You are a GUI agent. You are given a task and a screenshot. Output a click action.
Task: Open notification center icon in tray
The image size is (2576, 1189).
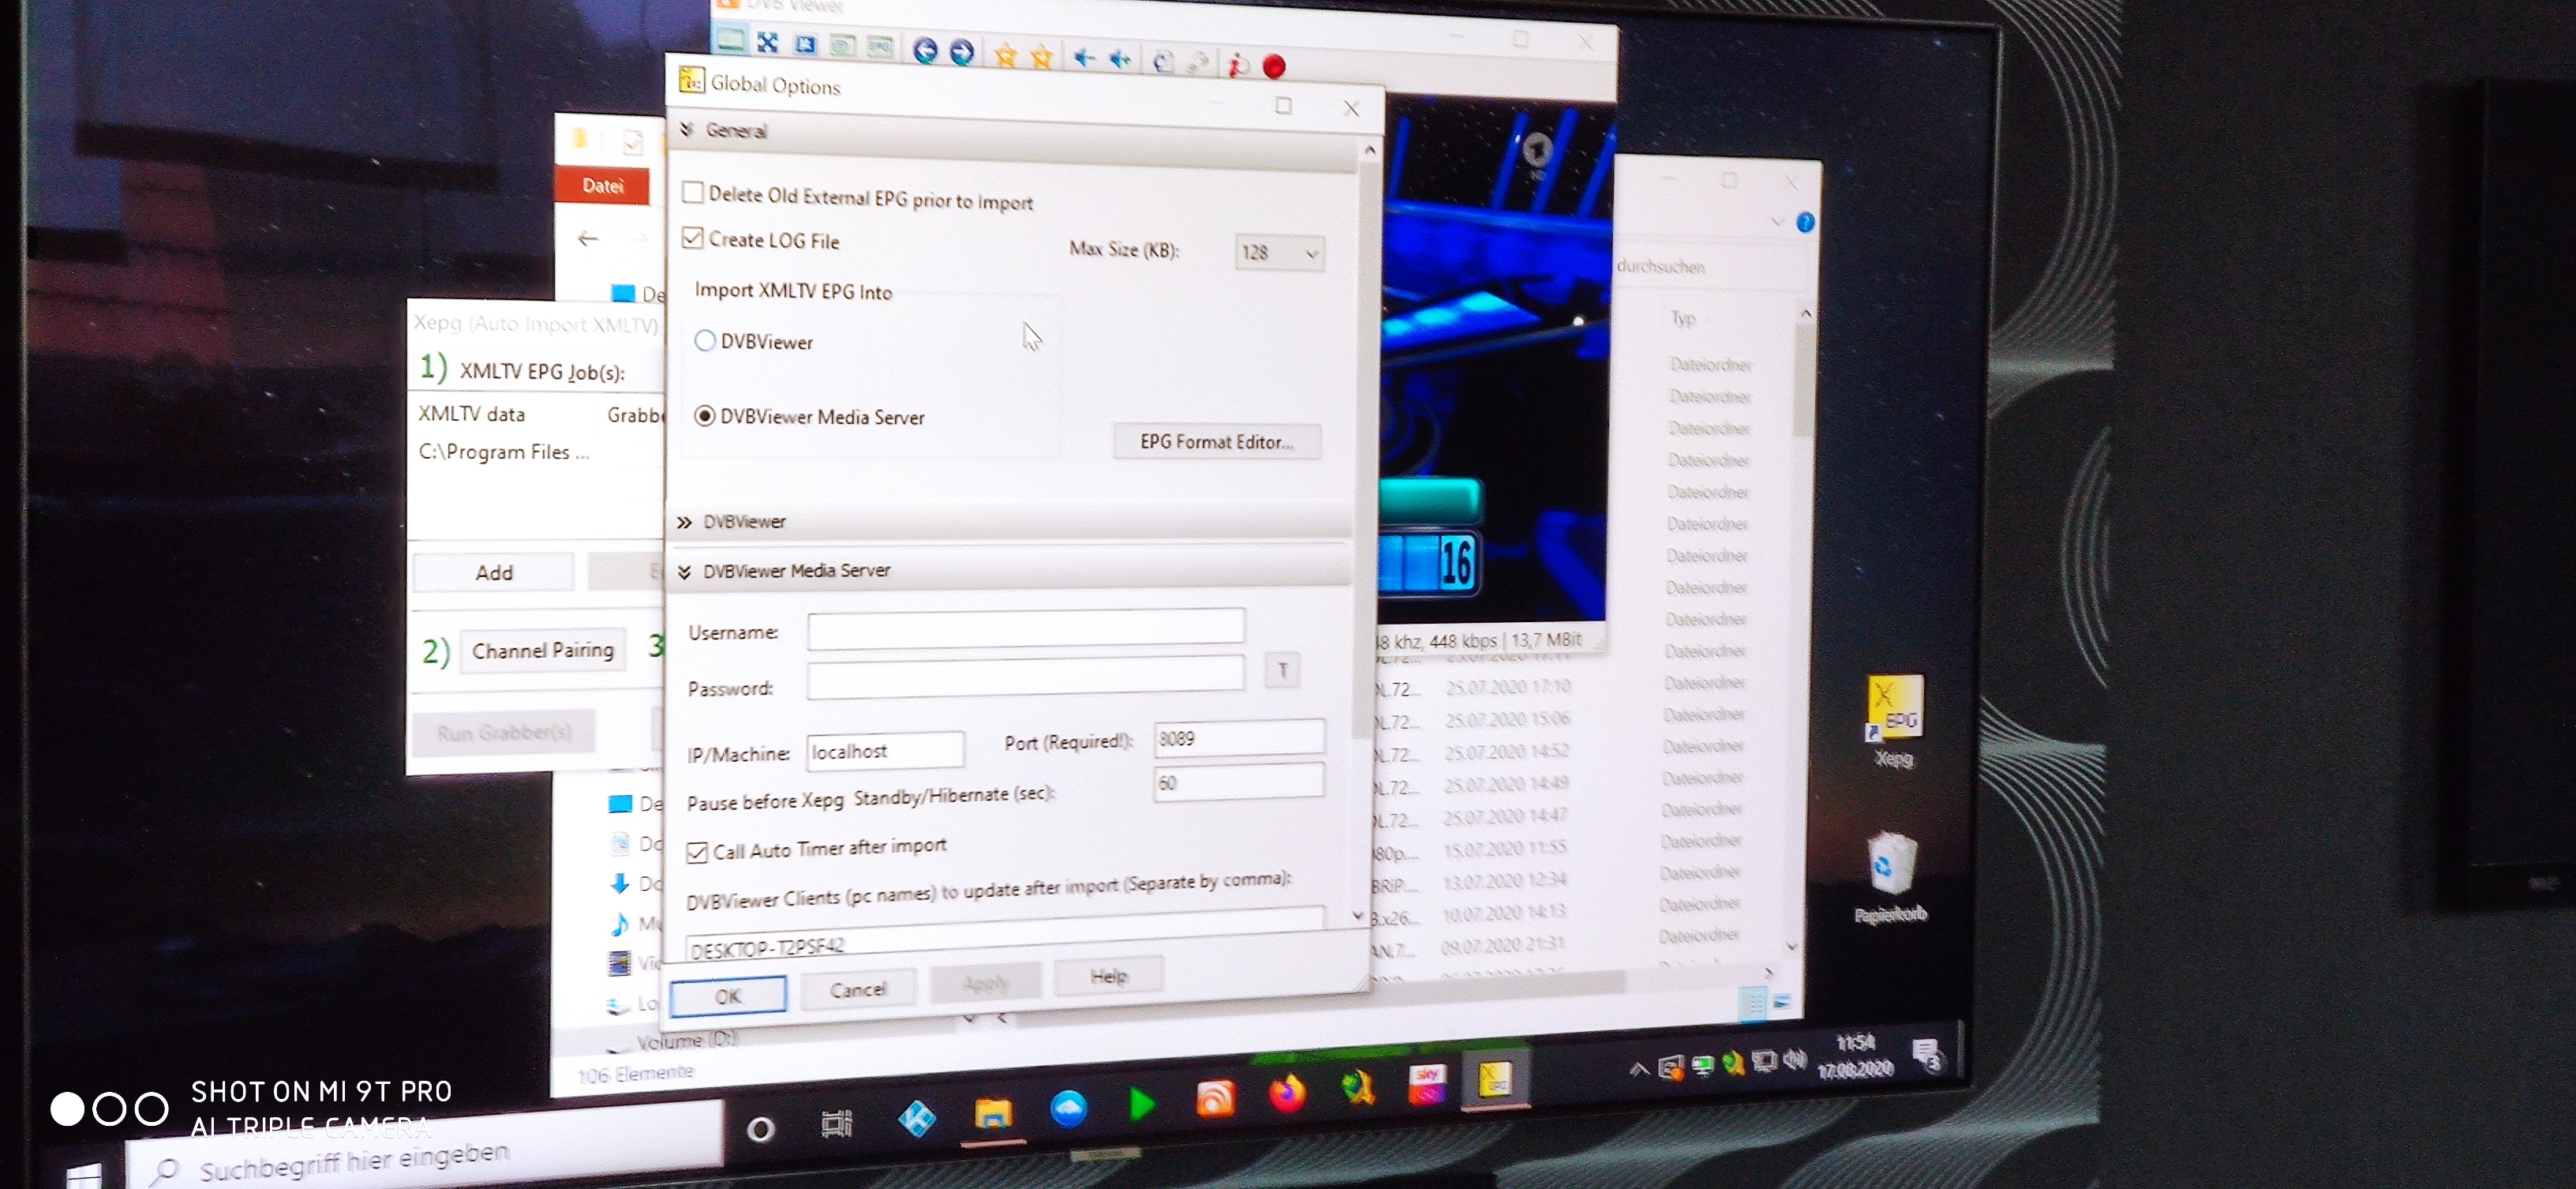1926,1053
